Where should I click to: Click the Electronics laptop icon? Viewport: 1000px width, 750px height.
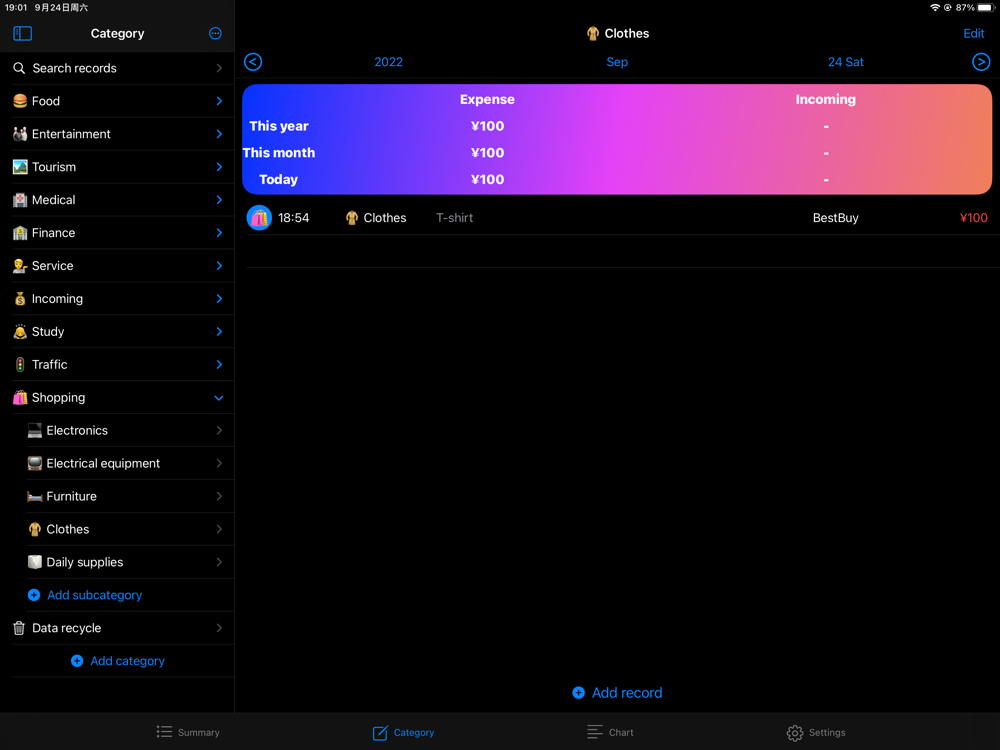point(34,430)
